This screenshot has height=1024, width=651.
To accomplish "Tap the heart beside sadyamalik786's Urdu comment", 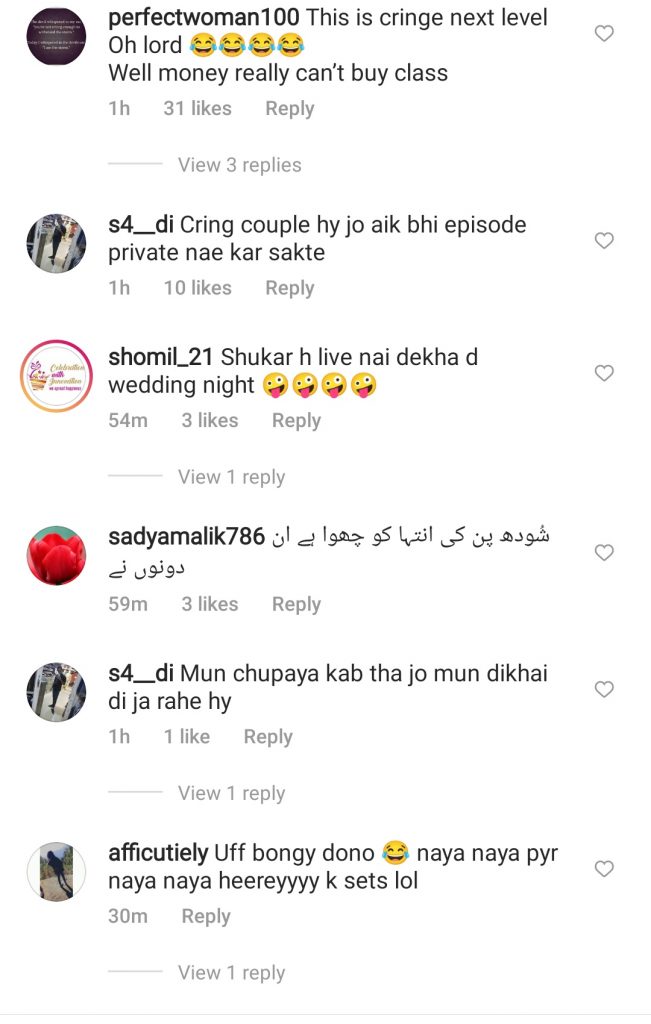I will [604, 552].
